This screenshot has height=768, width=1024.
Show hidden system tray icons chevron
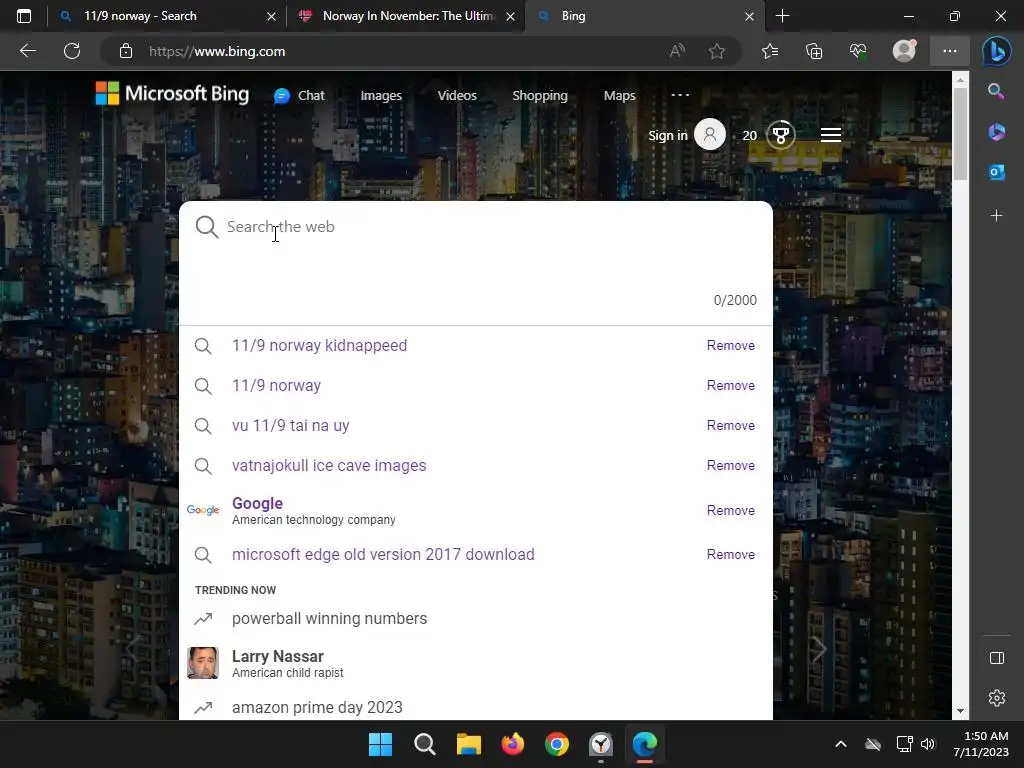pos(840,744)
